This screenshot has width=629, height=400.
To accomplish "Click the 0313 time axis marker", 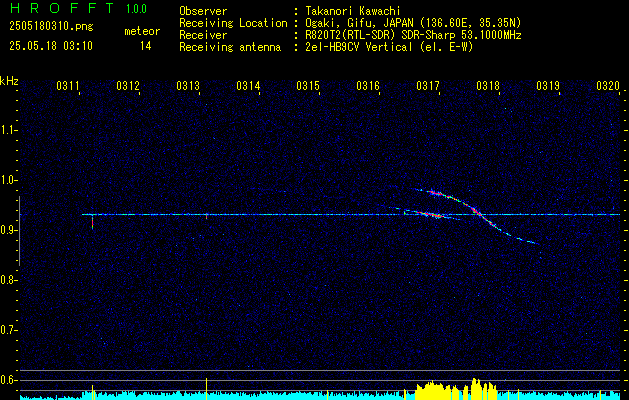I will (188, 85).
